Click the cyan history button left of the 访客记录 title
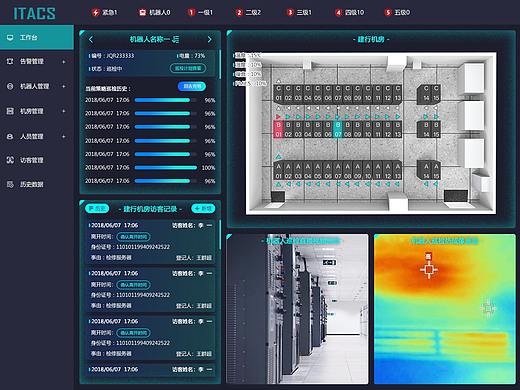 coord(97,209)
